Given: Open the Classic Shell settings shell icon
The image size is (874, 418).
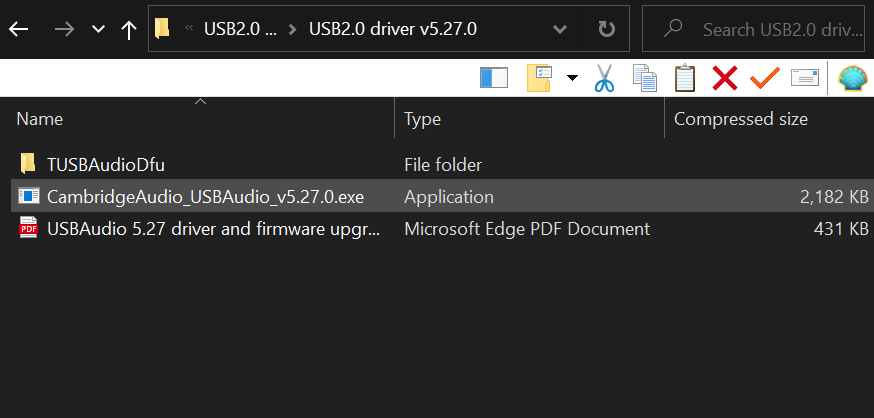Looking at the screenshot, I should tap(853, 79).
